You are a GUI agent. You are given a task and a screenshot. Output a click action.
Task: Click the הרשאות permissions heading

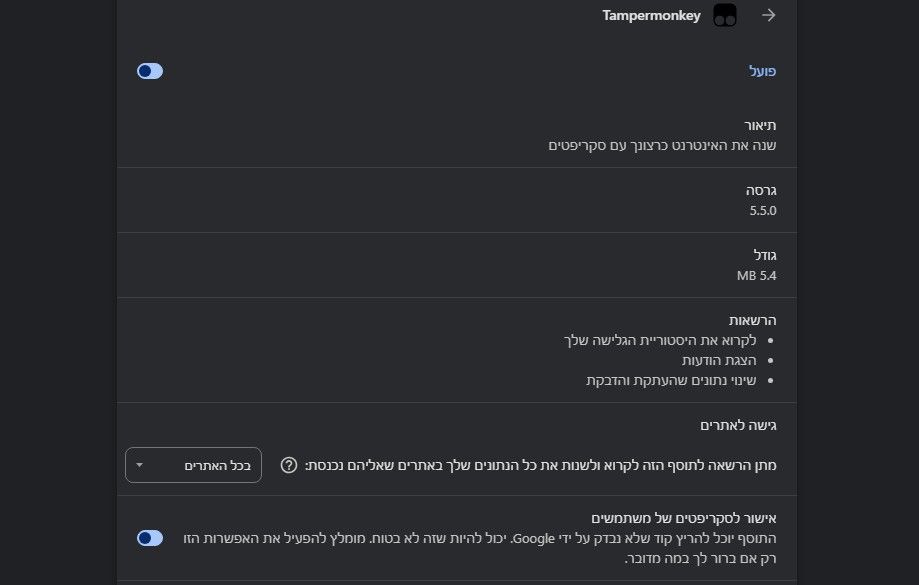click(x=753, y=320)
